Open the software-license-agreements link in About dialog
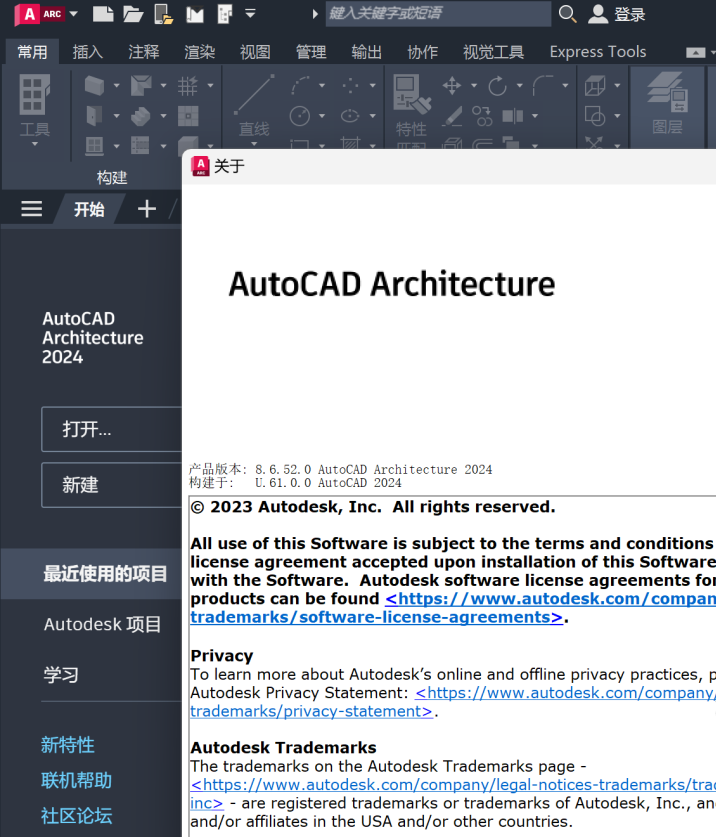Viewport: 716px width, 837px height. pos(376,617)
